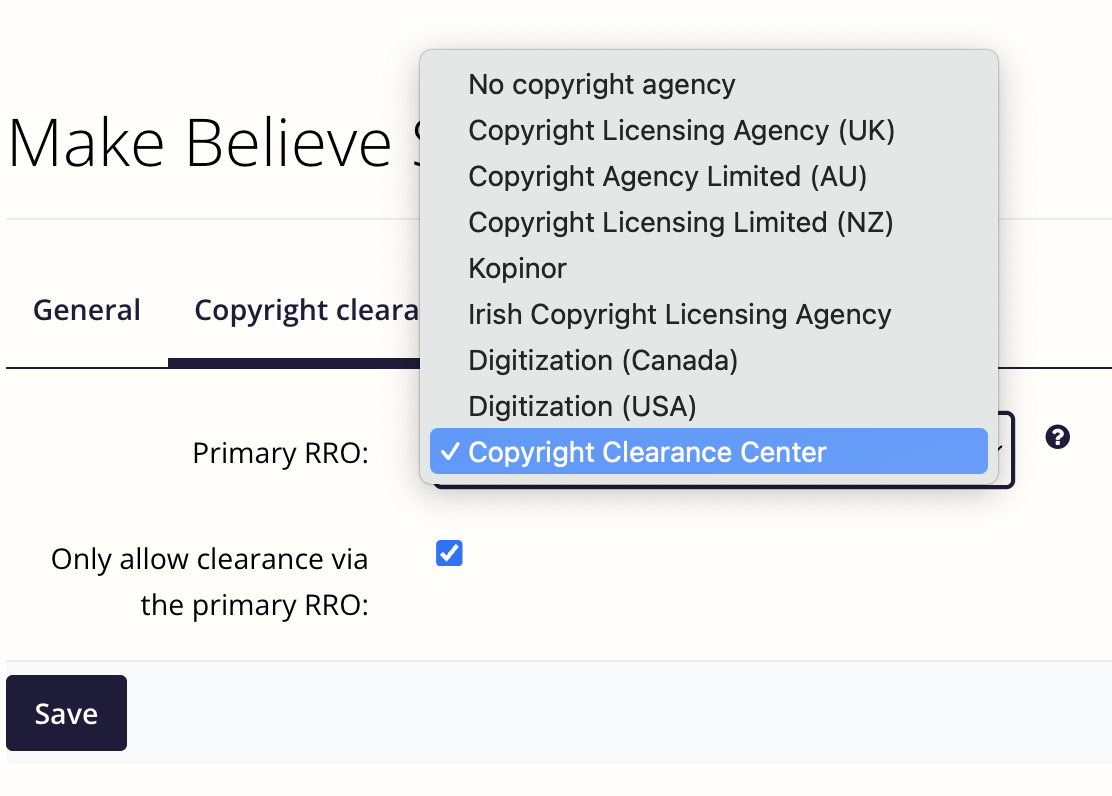Click the Make Believe page heading
The height and width of the screenshot is (796, 1112).
(213, 144)
